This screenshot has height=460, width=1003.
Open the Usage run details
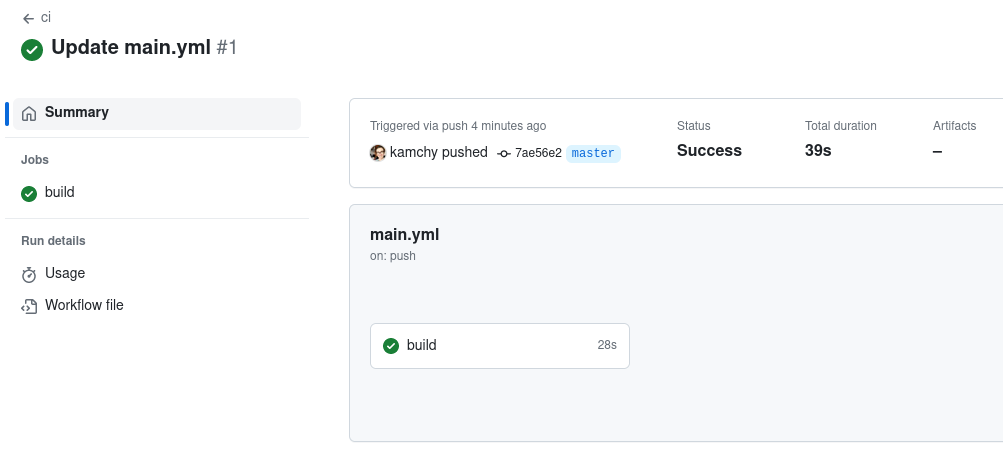coord(65,273)
